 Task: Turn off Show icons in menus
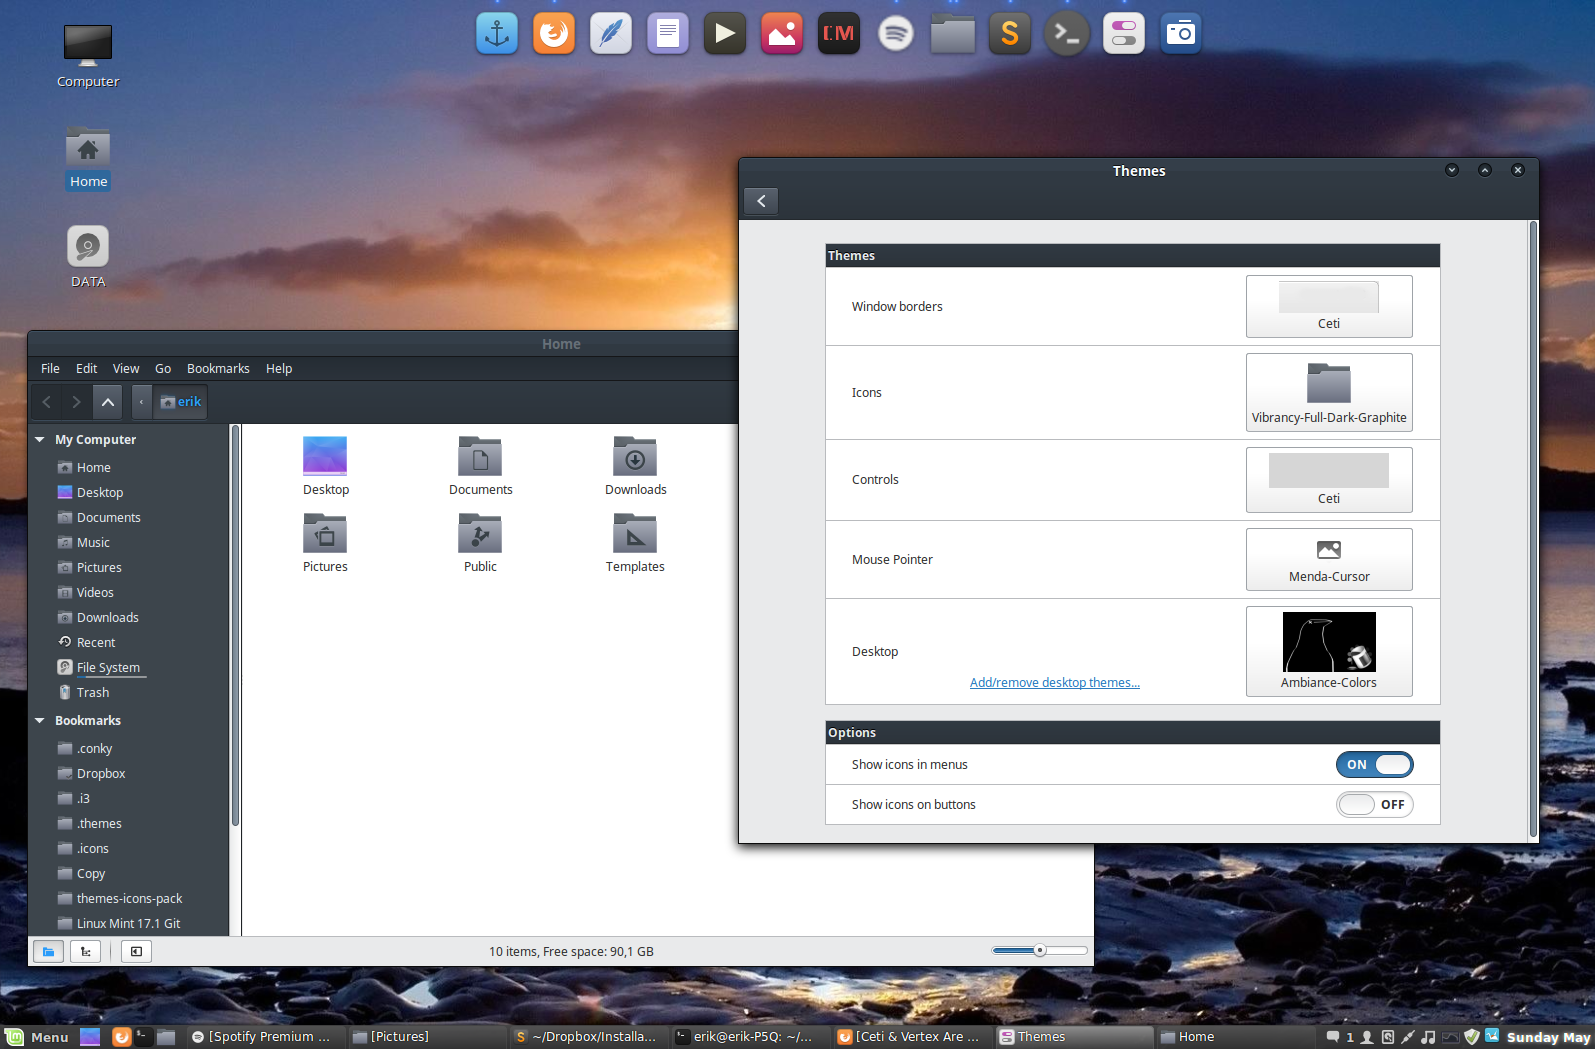tap(1374, 765)
